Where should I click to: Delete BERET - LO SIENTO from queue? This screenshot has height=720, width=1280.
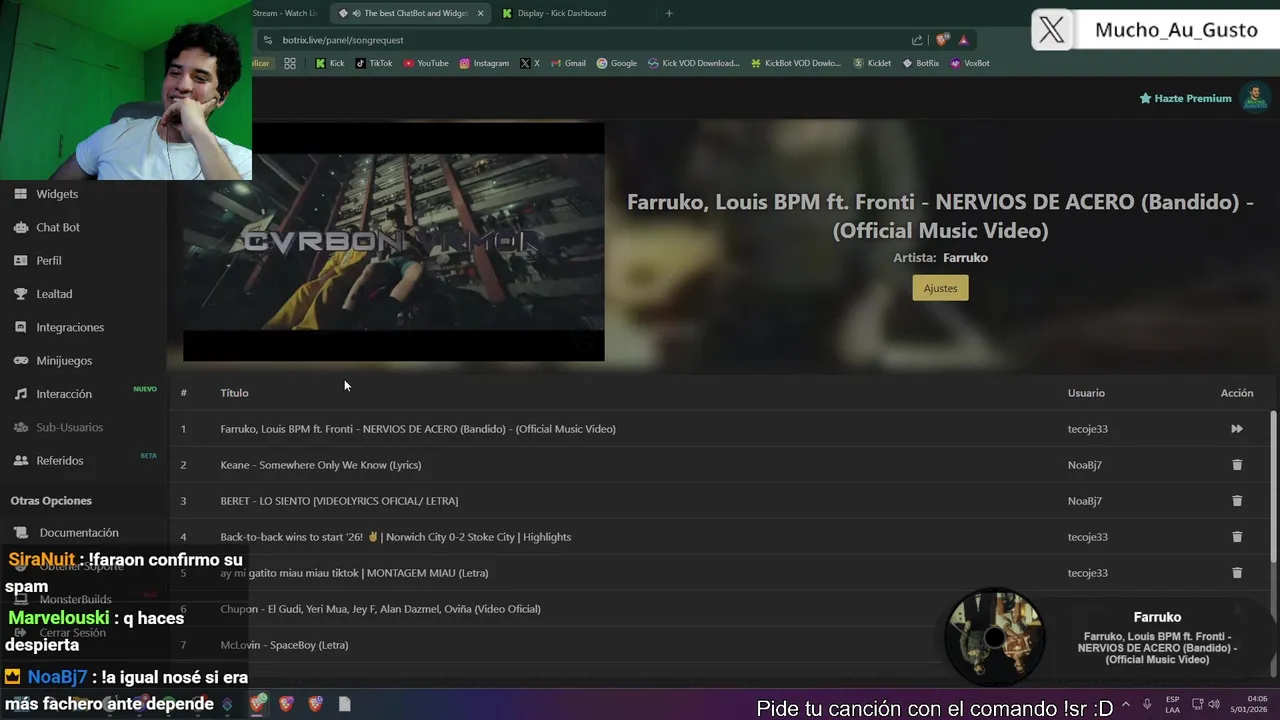1237,501
